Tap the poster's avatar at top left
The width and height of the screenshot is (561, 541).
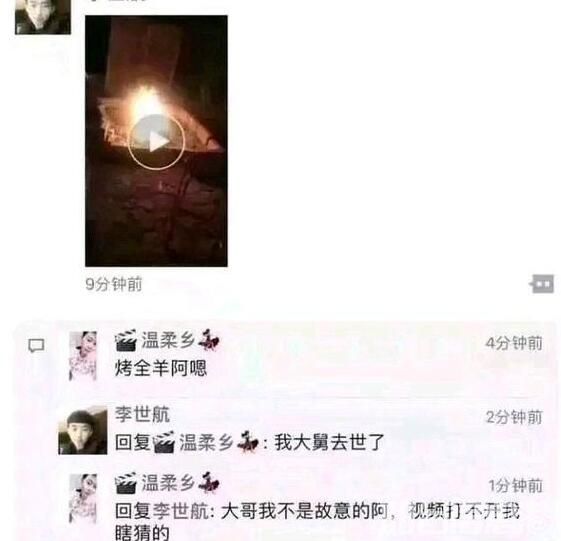click(43, 17)
